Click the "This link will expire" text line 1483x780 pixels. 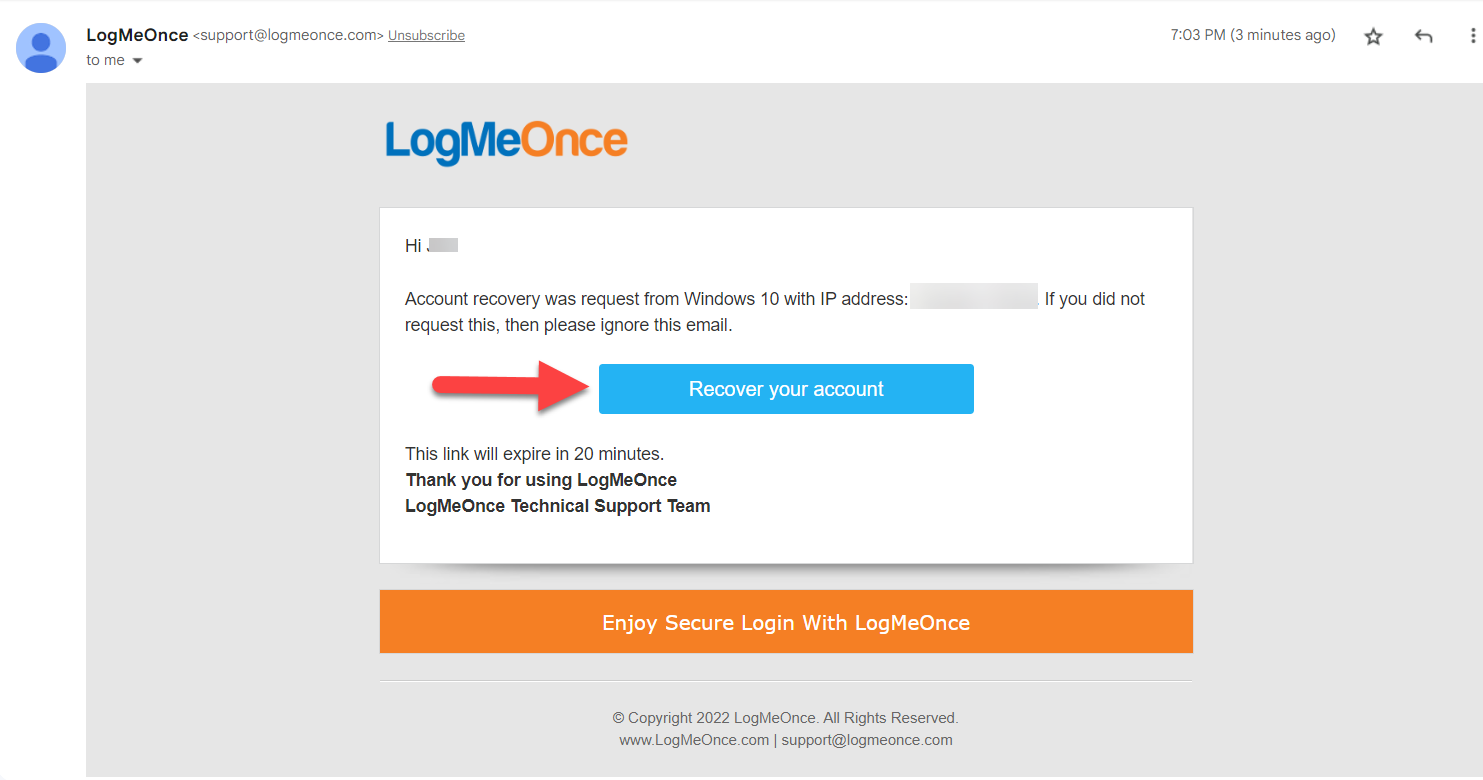point(534,454)
